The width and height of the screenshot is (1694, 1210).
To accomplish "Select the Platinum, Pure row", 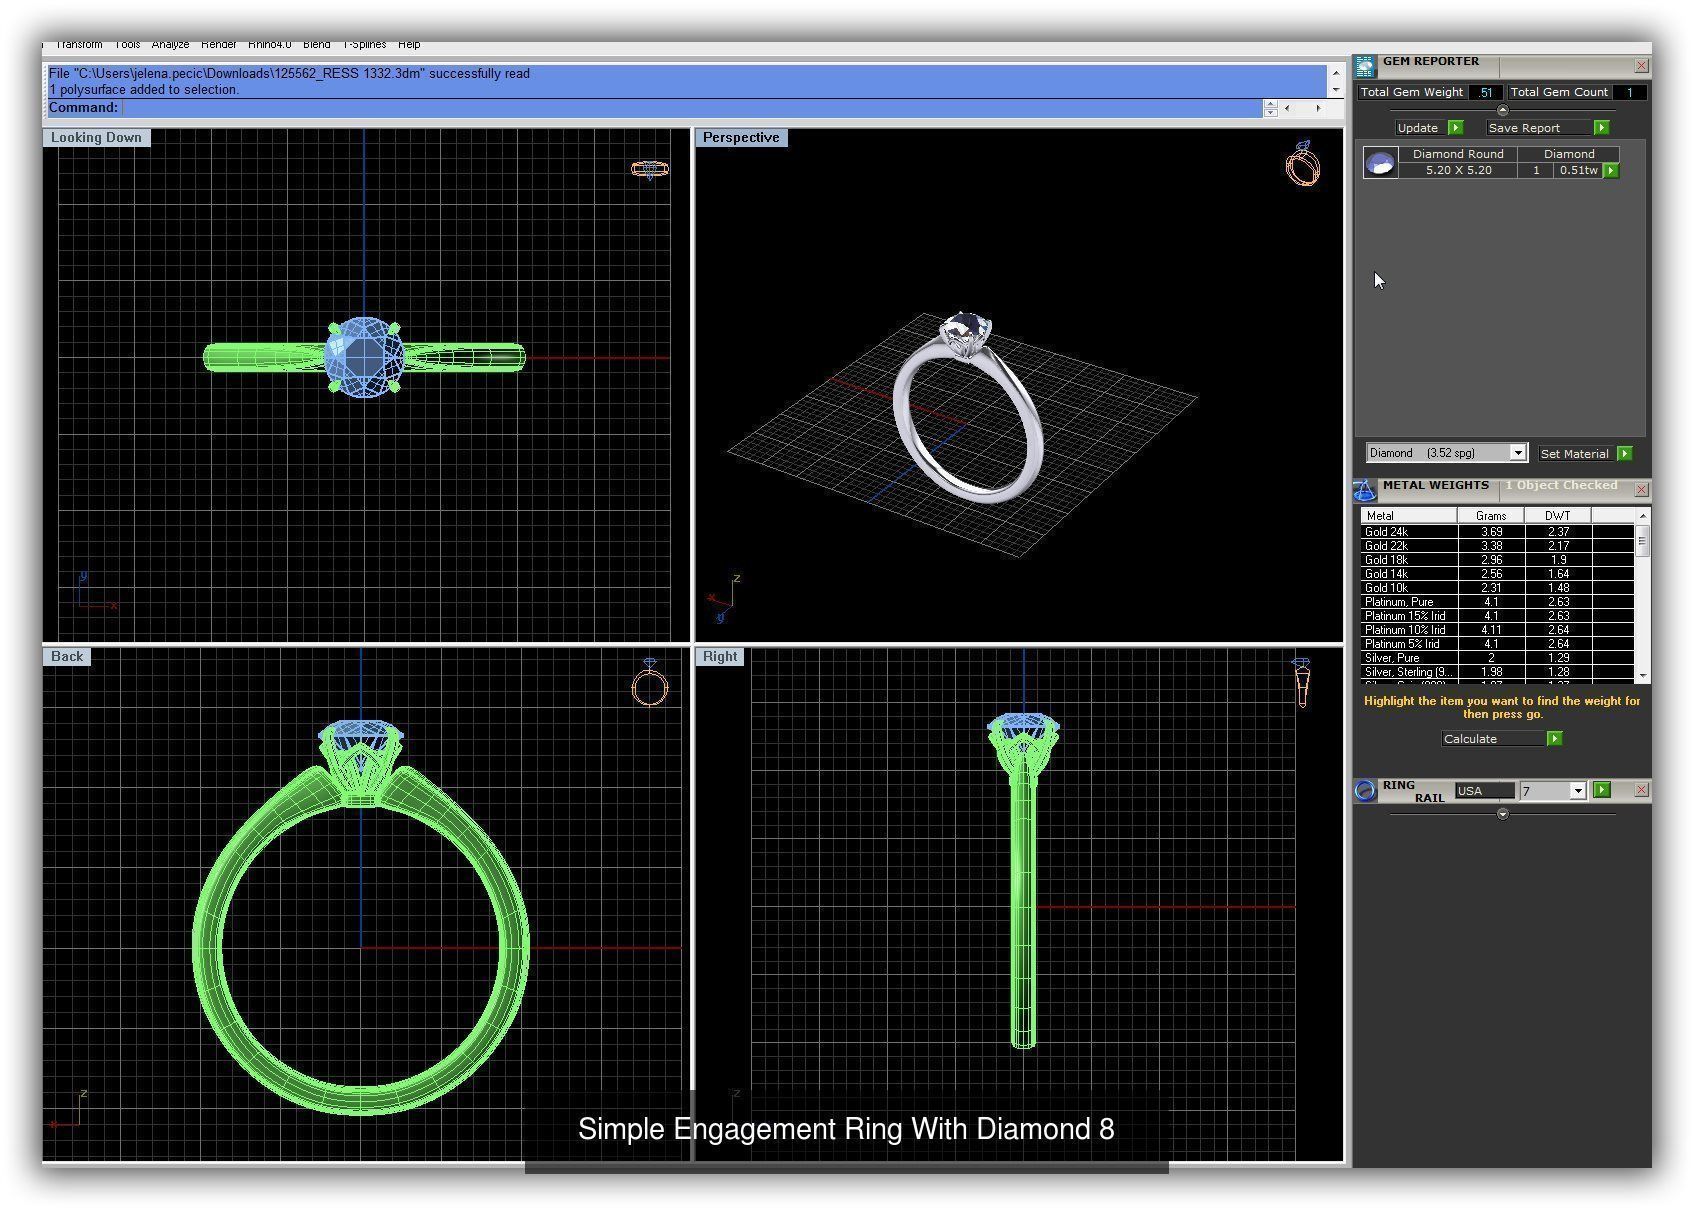I will click(1497, 602).
